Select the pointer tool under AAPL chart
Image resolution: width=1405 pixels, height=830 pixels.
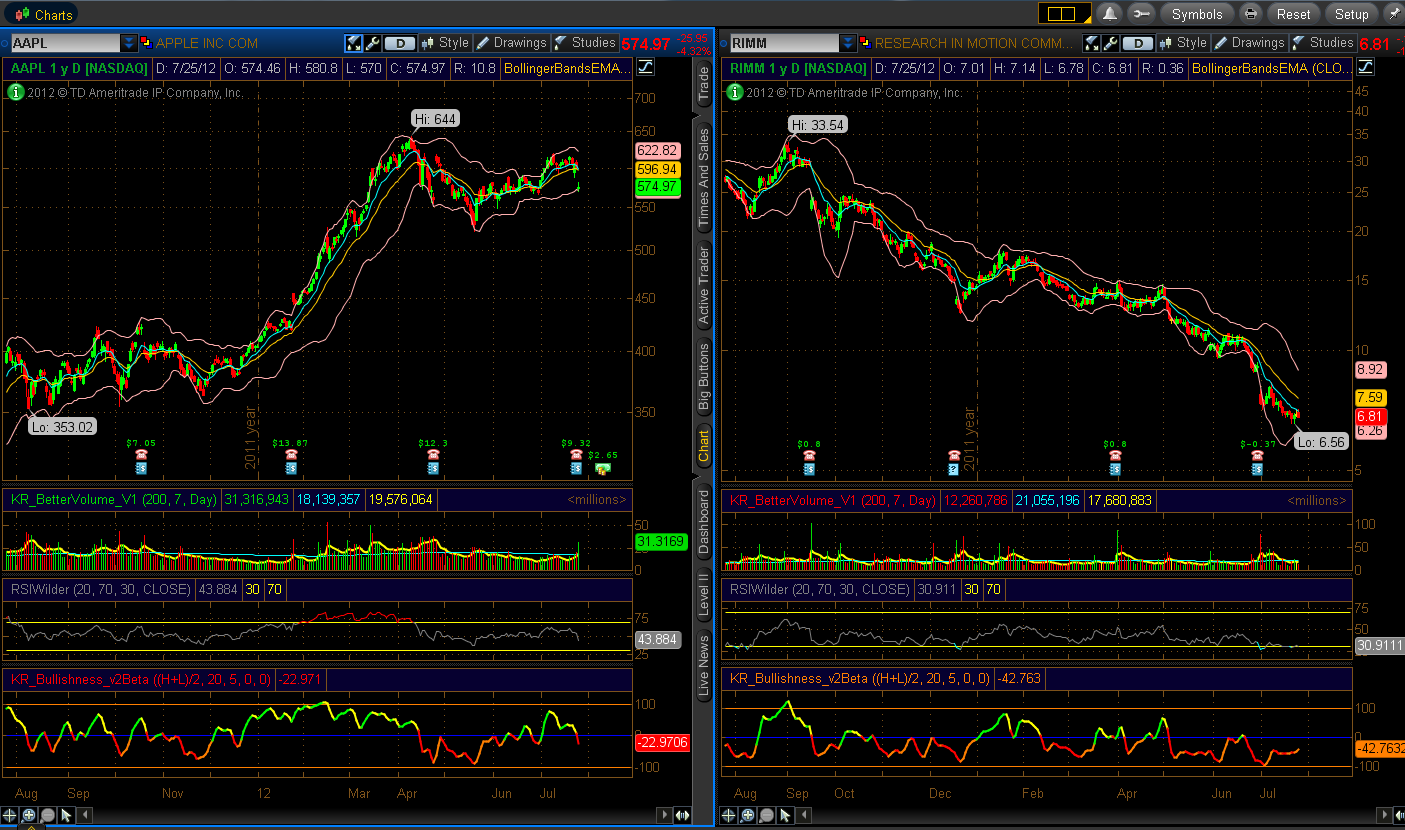68,816
